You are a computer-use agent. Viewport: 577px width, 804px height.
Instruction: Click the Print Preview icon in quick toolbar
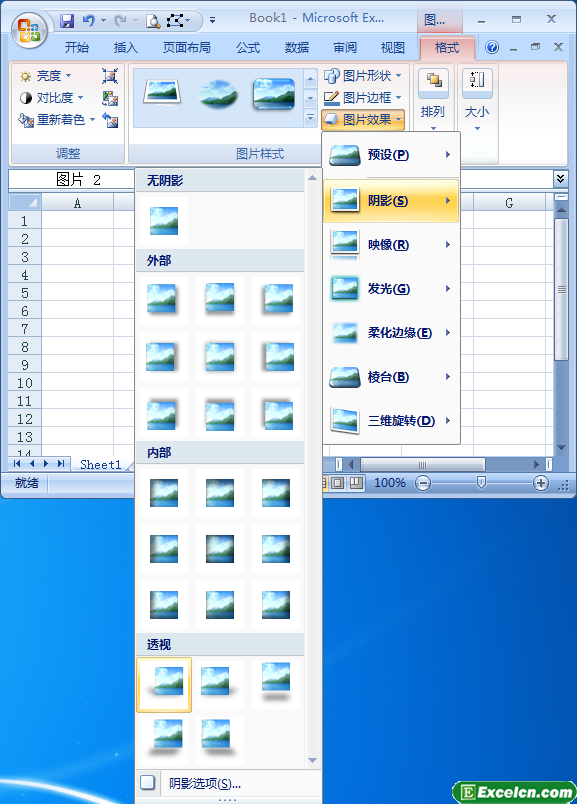pos(153,21)
